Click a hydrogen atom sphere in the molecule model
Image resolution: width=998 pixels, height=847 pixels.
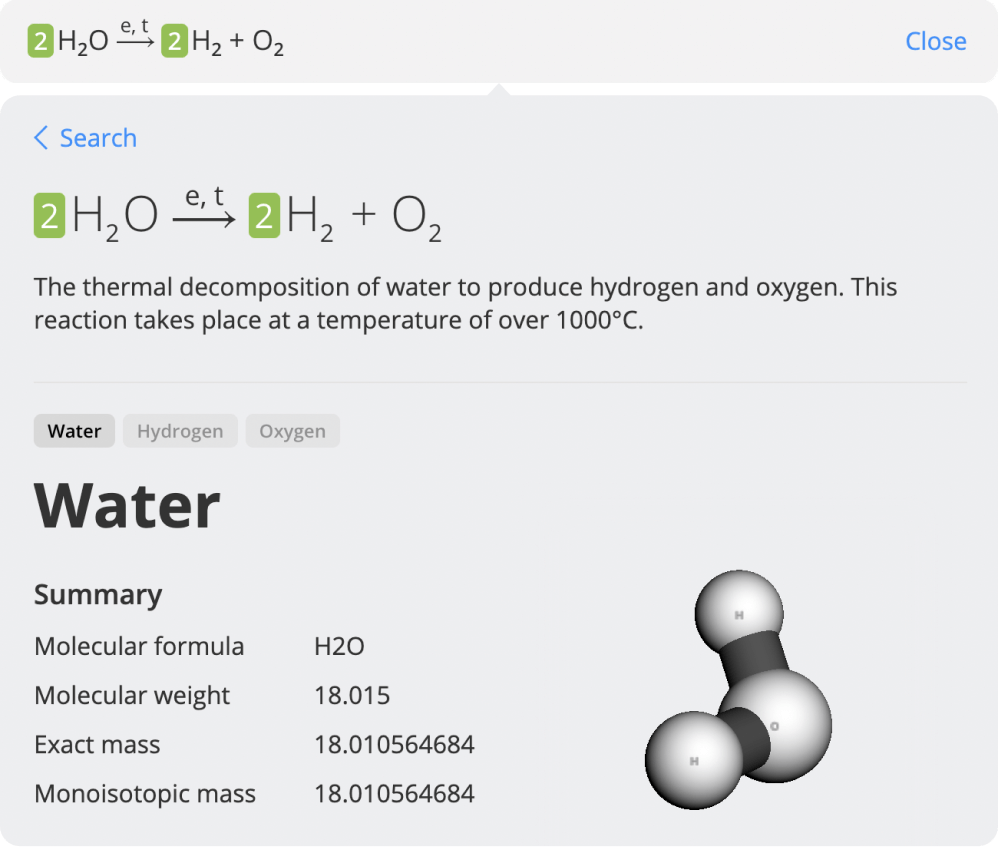[737, 612]
